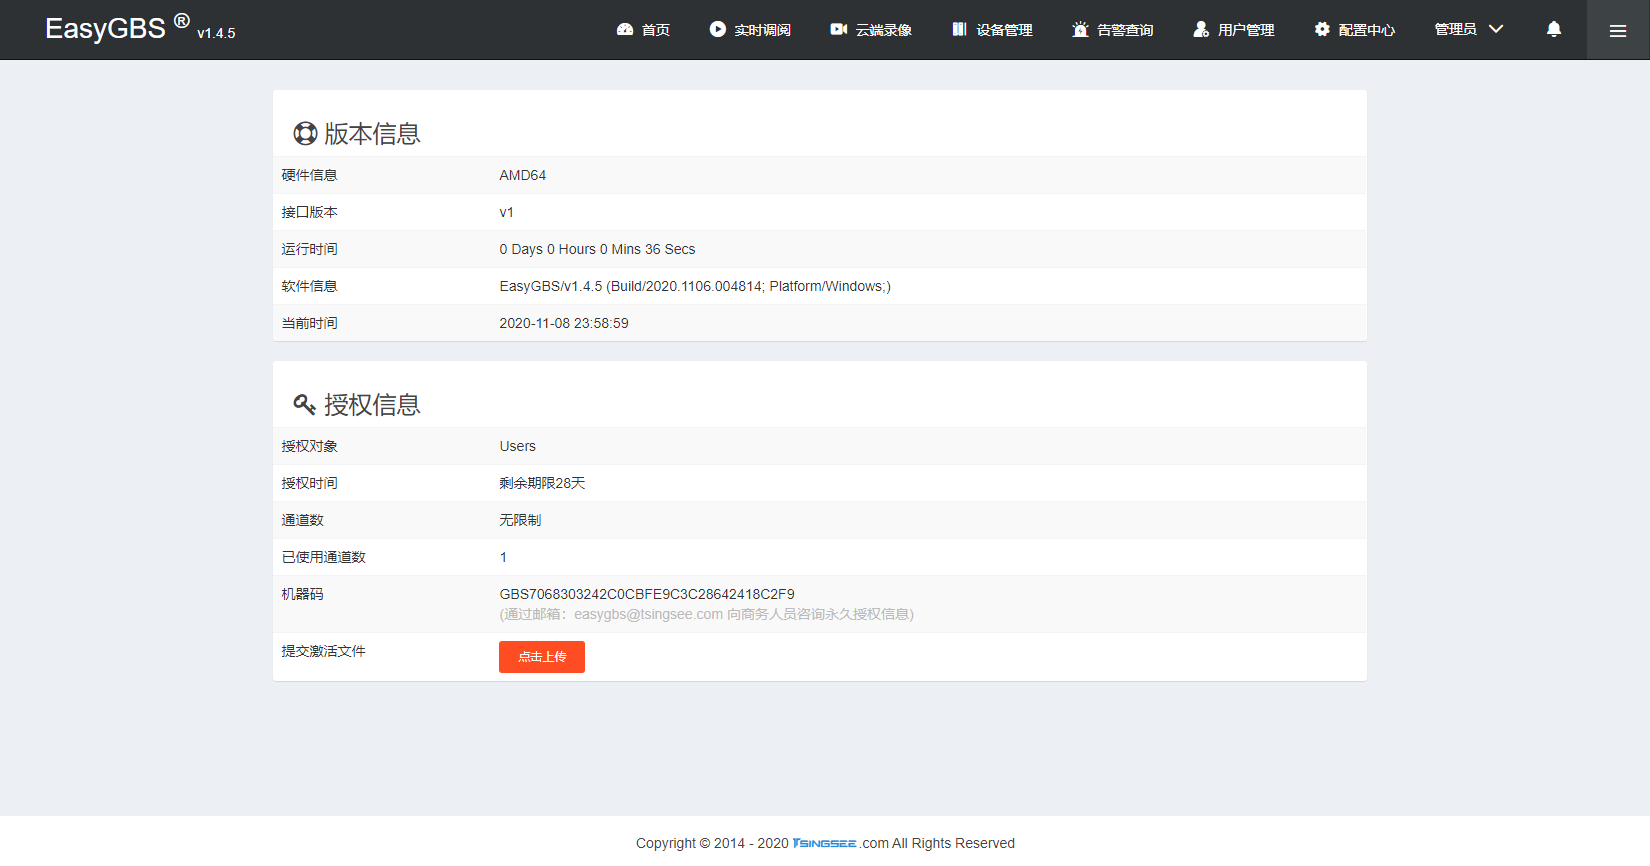
Task: Click the 机器码 row label
Action: [302, 594]
